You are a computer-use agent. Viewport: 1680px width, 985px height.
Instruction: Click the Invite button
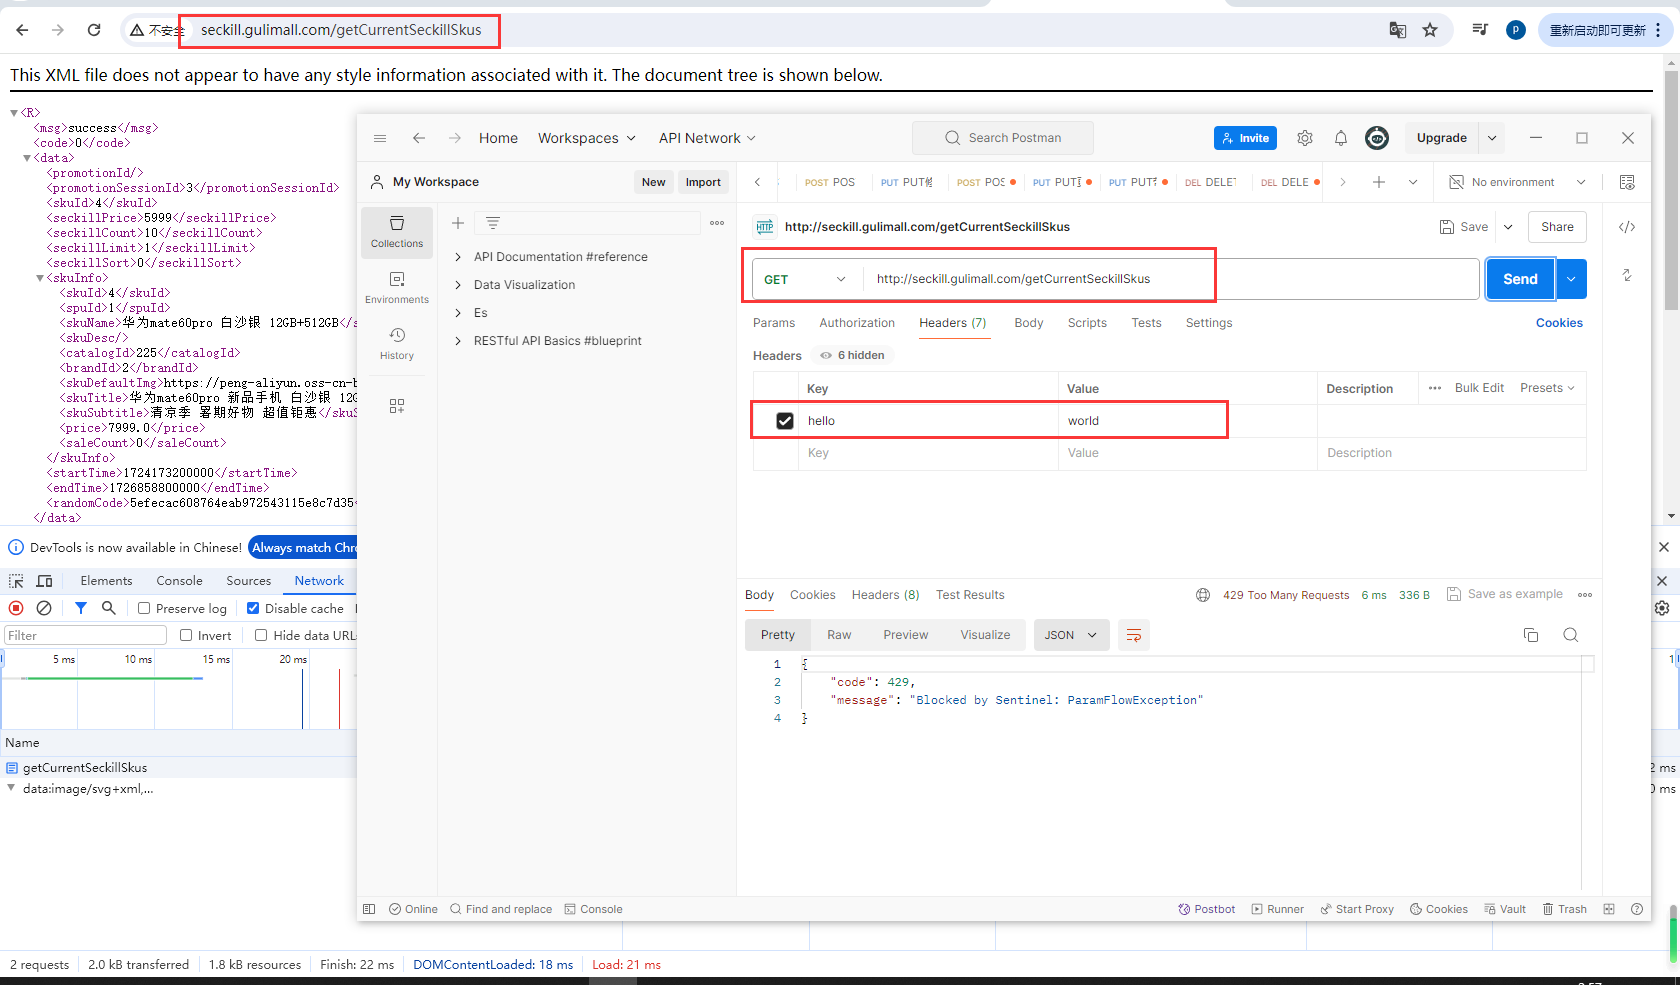pos(1246,138)
